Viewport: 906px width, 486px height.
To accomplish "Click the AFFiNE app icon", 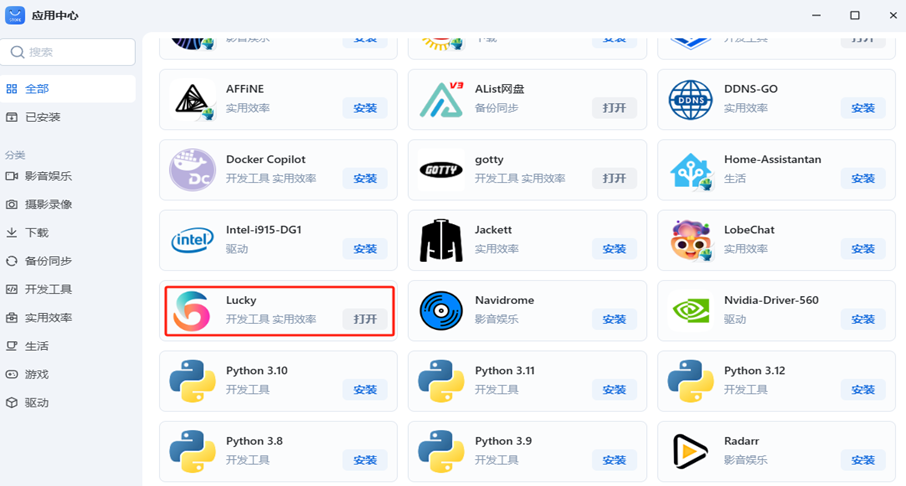I will click(x=192, y=100).
